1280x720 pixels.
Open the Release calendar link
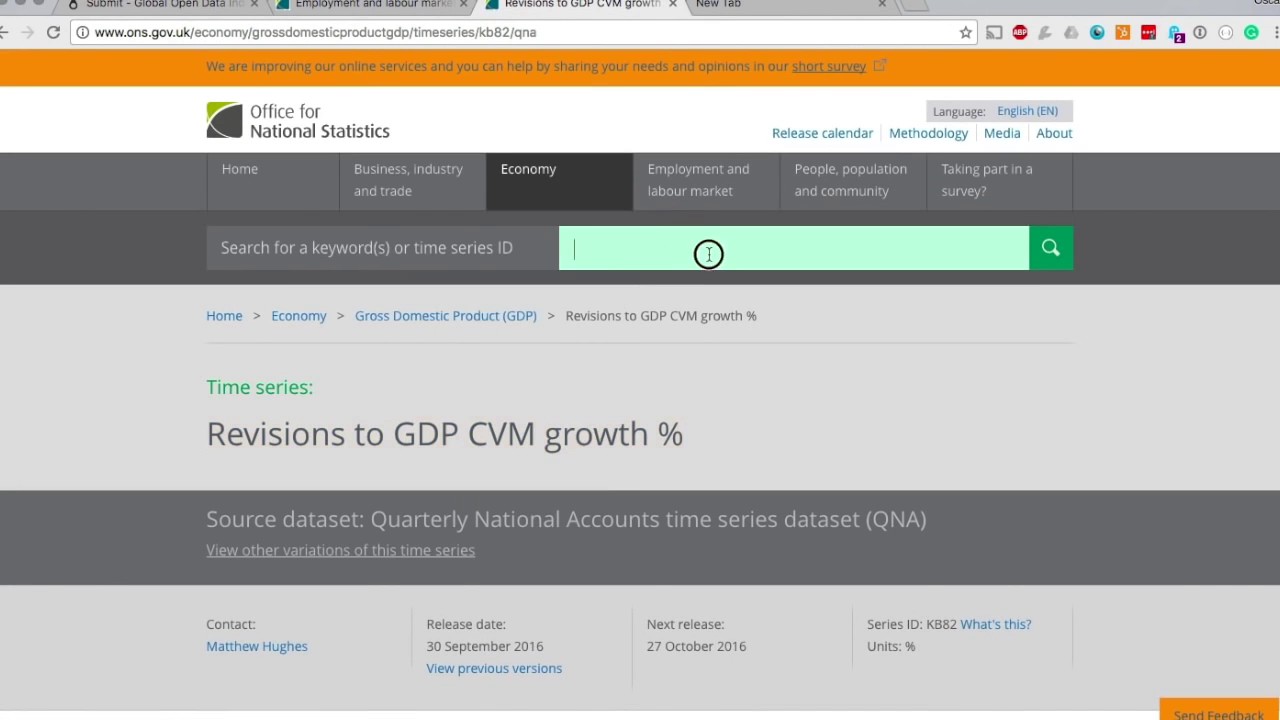pos(822,133)
